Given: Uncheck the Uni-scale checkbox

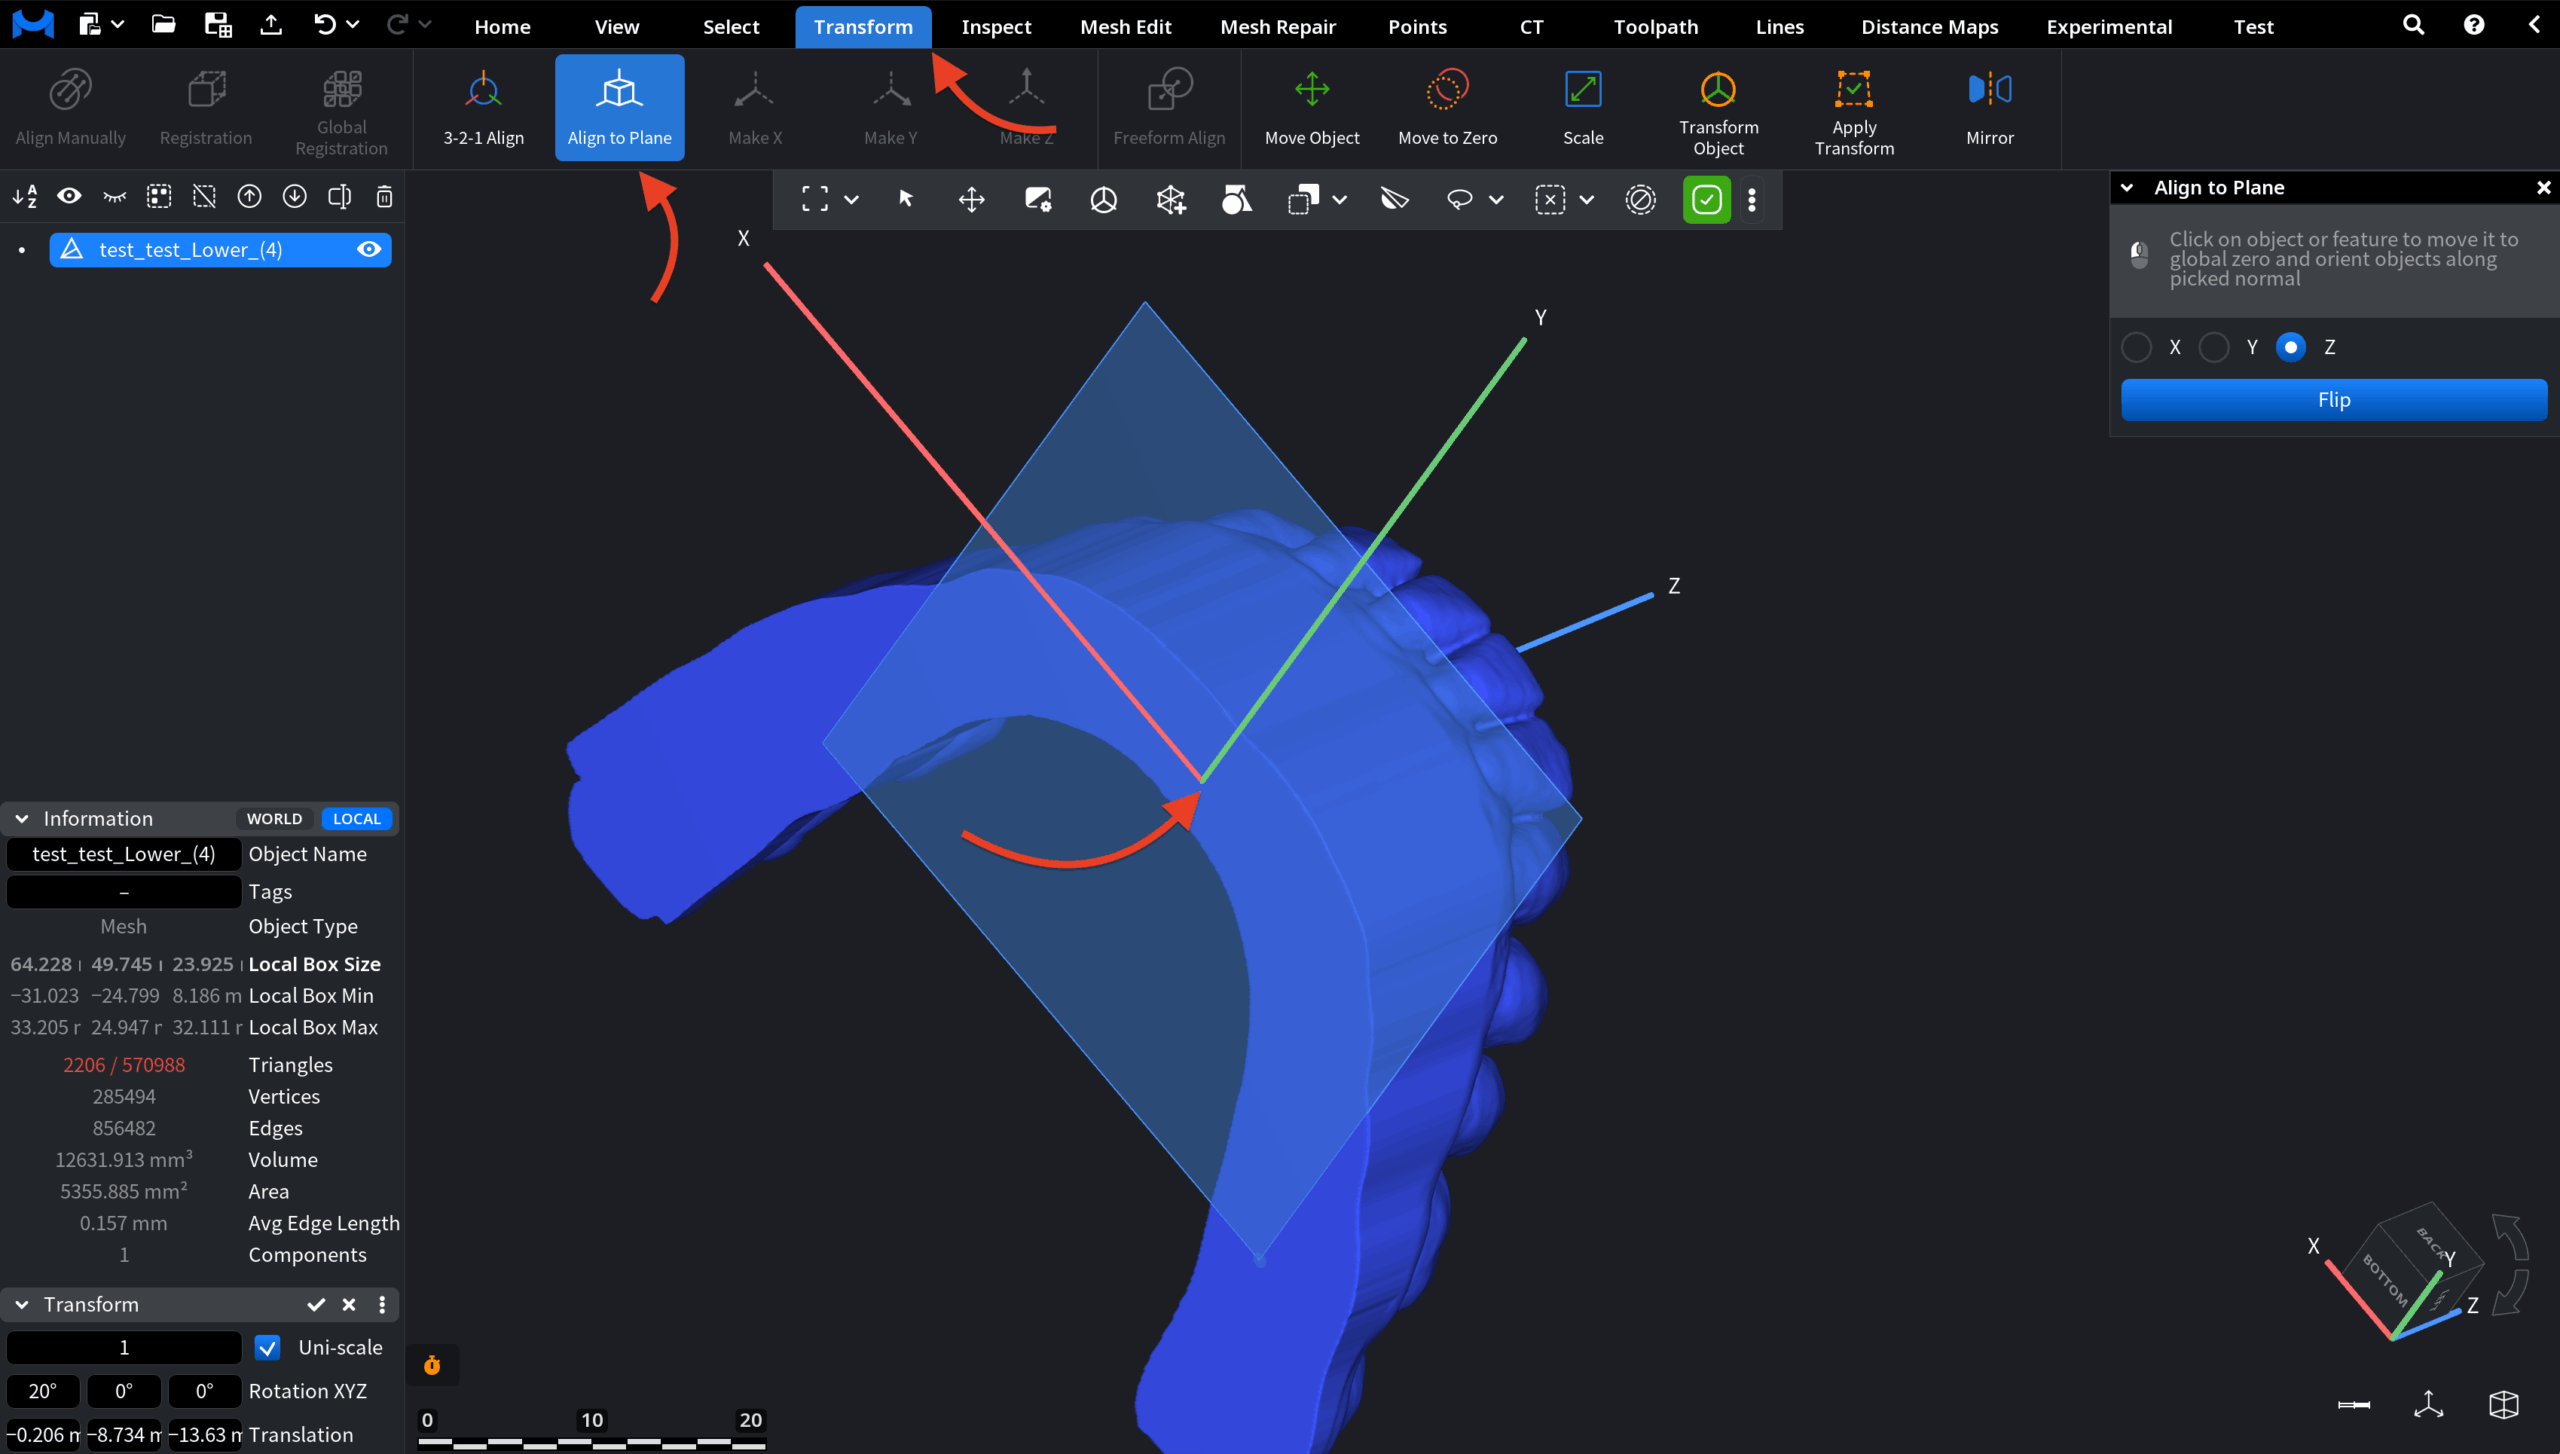Looking at the screenshot, I should pos(267,1347).
